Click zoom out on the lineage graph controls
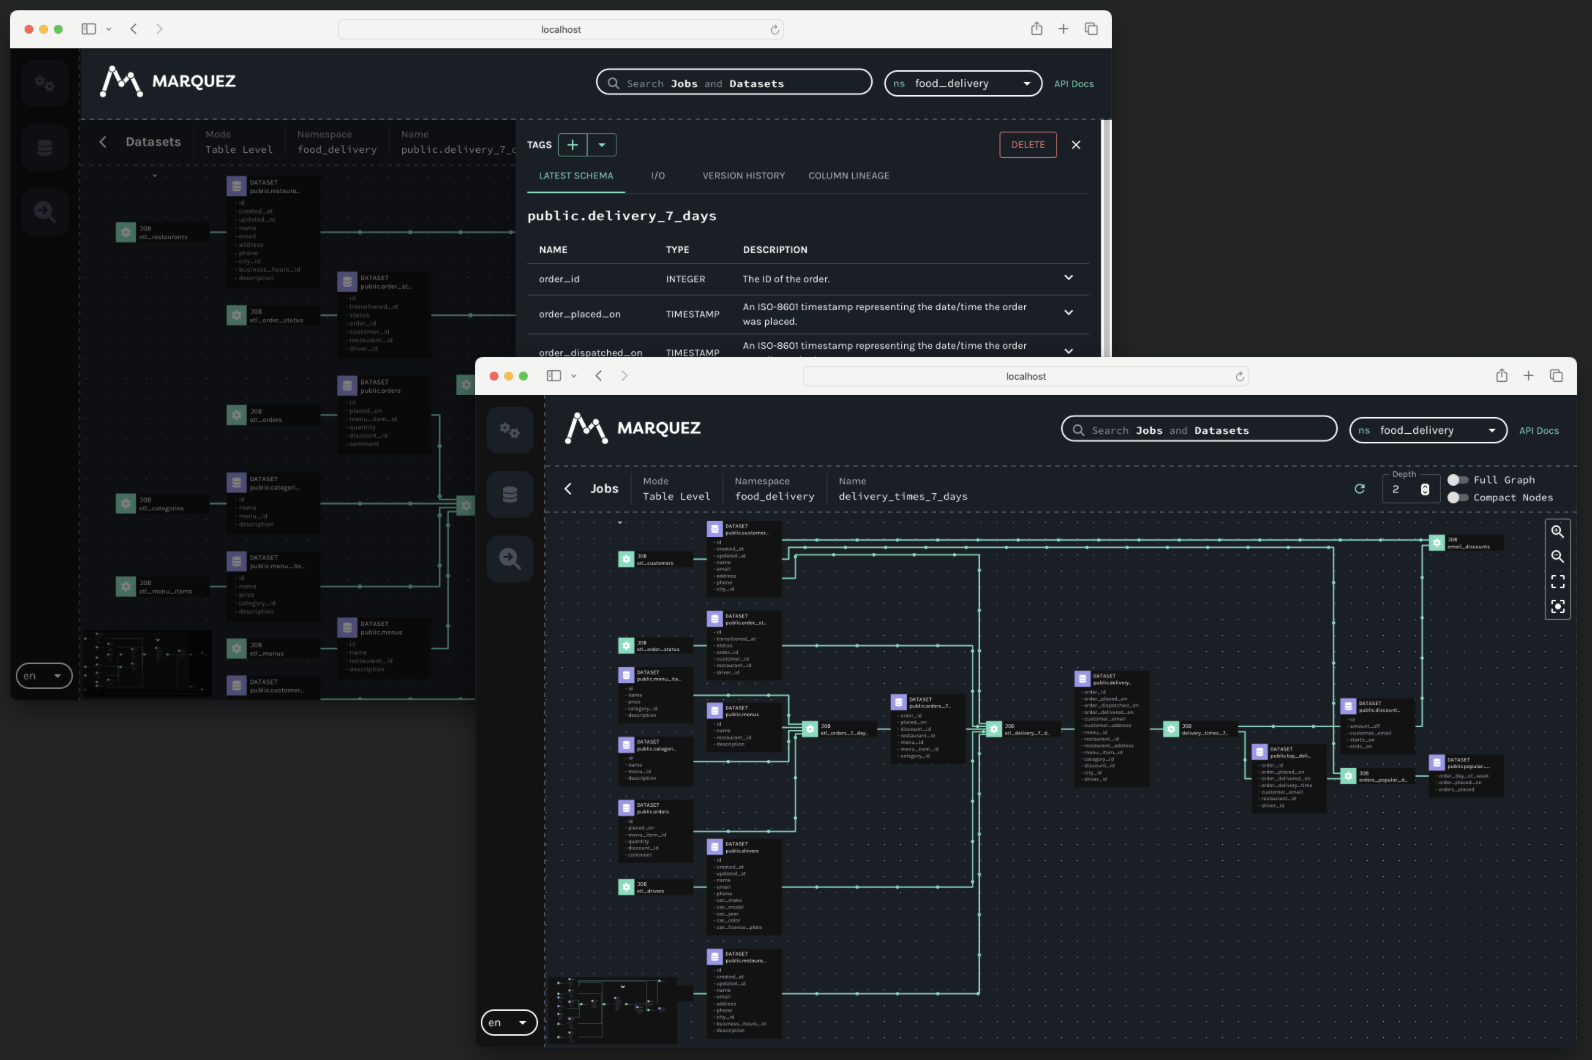This screenshot has width=1592, height=1060. [1557, 557]
